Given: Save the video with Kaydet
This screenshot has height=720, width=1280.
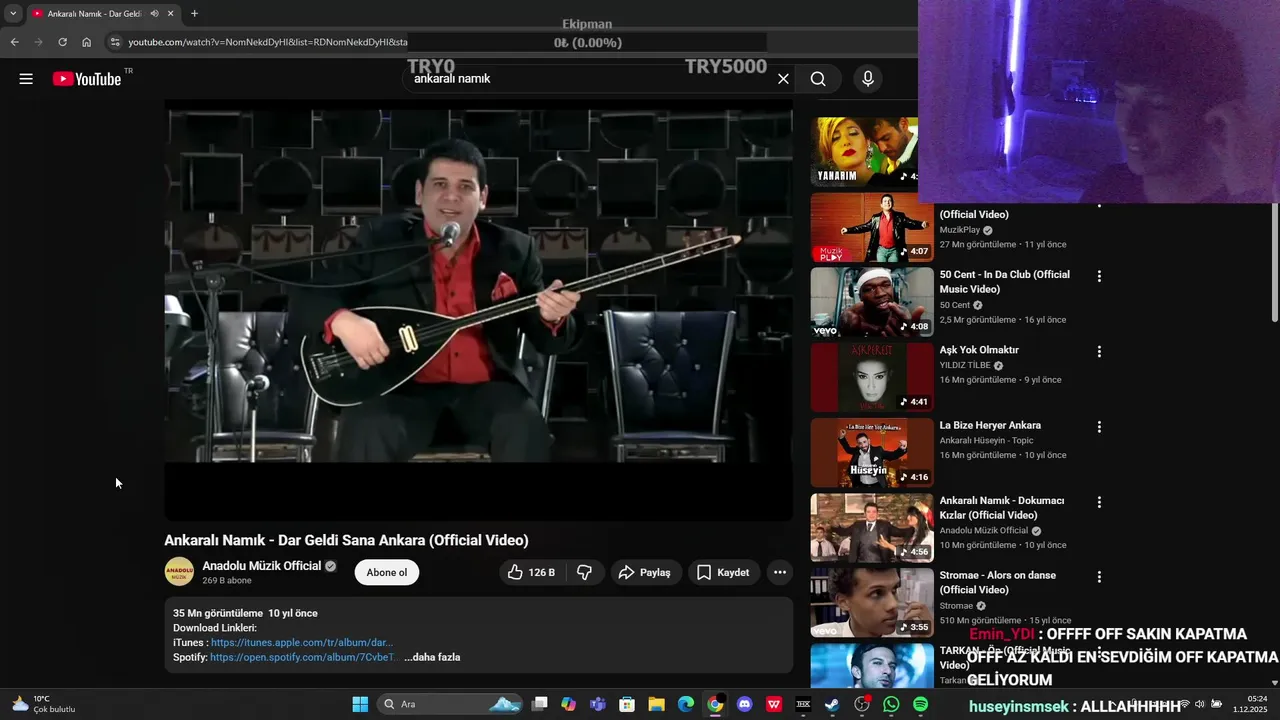Looking at the screenshot, I should pyautogui.click(x=723, y=573).
